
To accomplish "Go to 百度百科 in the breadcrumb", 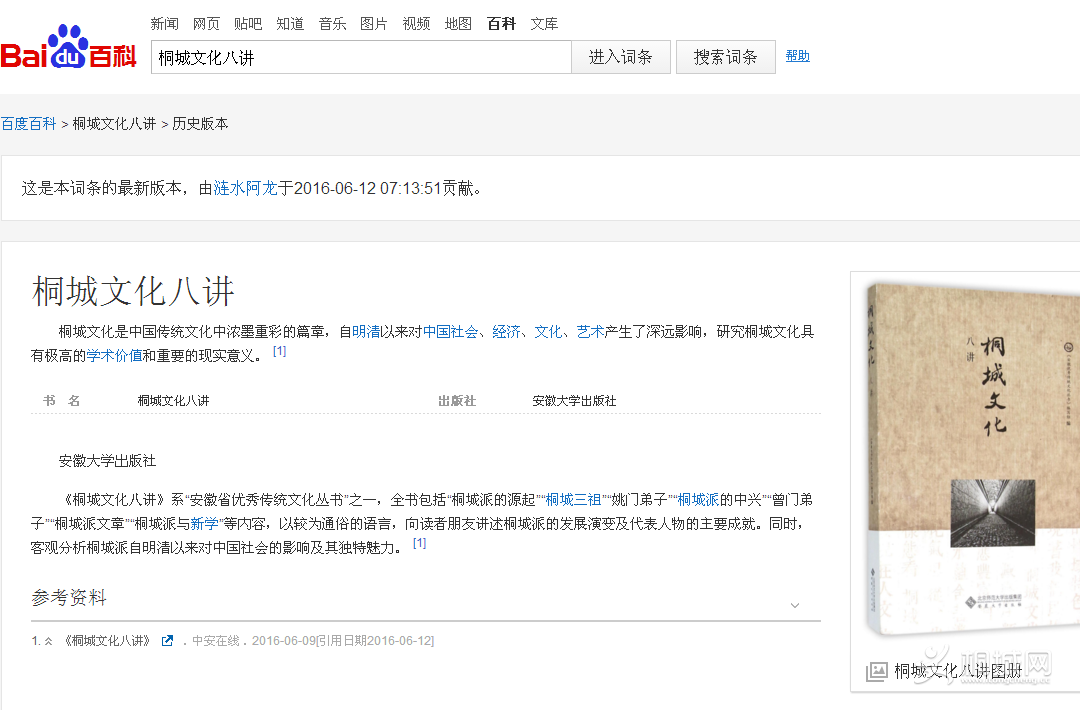I will point(28,124).
